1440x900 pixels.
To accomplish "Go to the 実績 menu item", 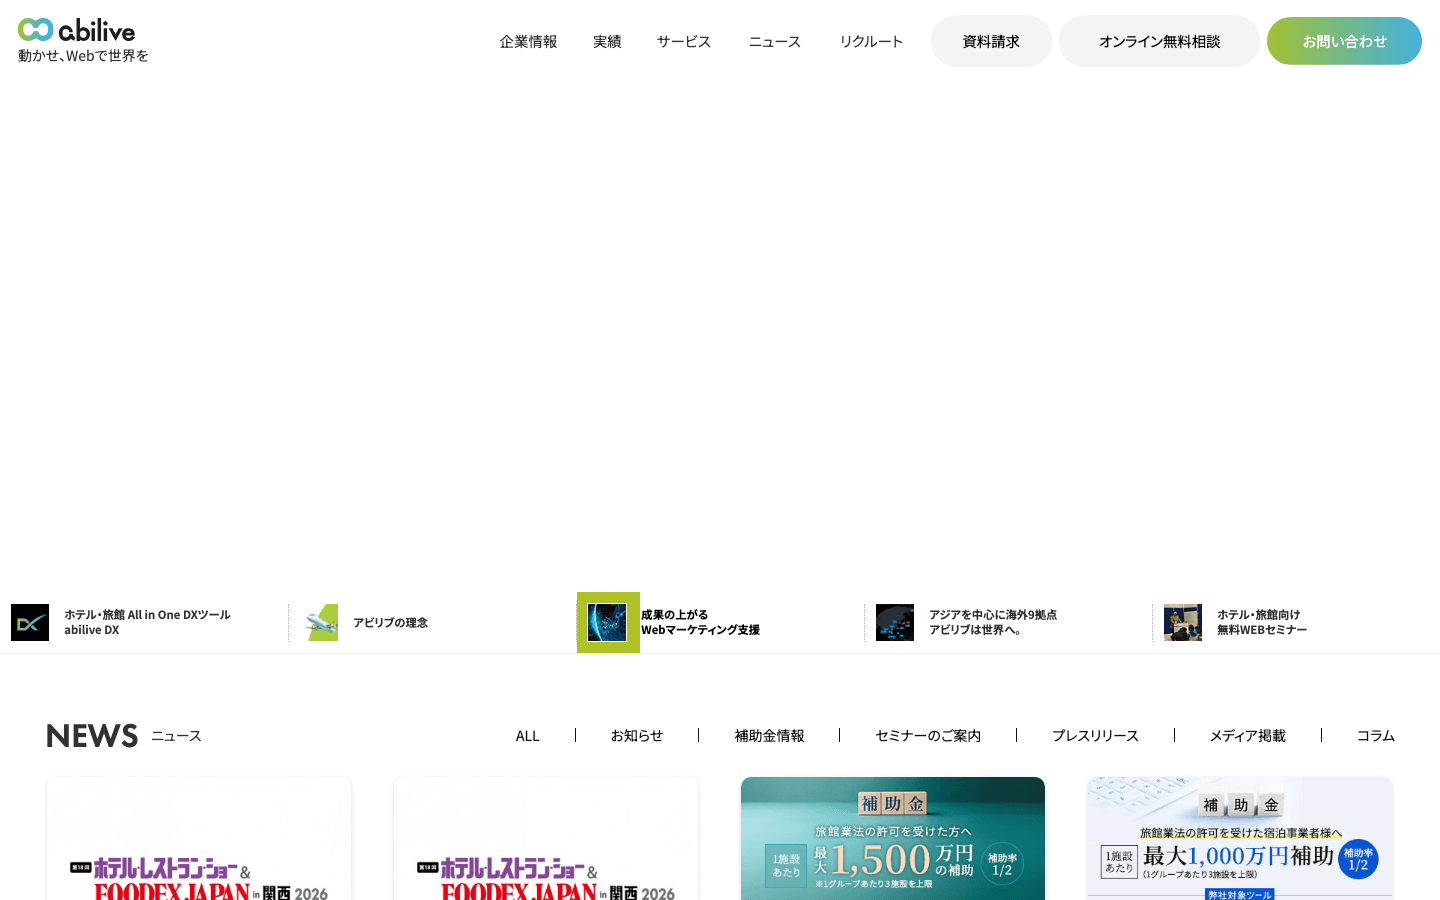I will pyautogui.click(x=607, y=41).
